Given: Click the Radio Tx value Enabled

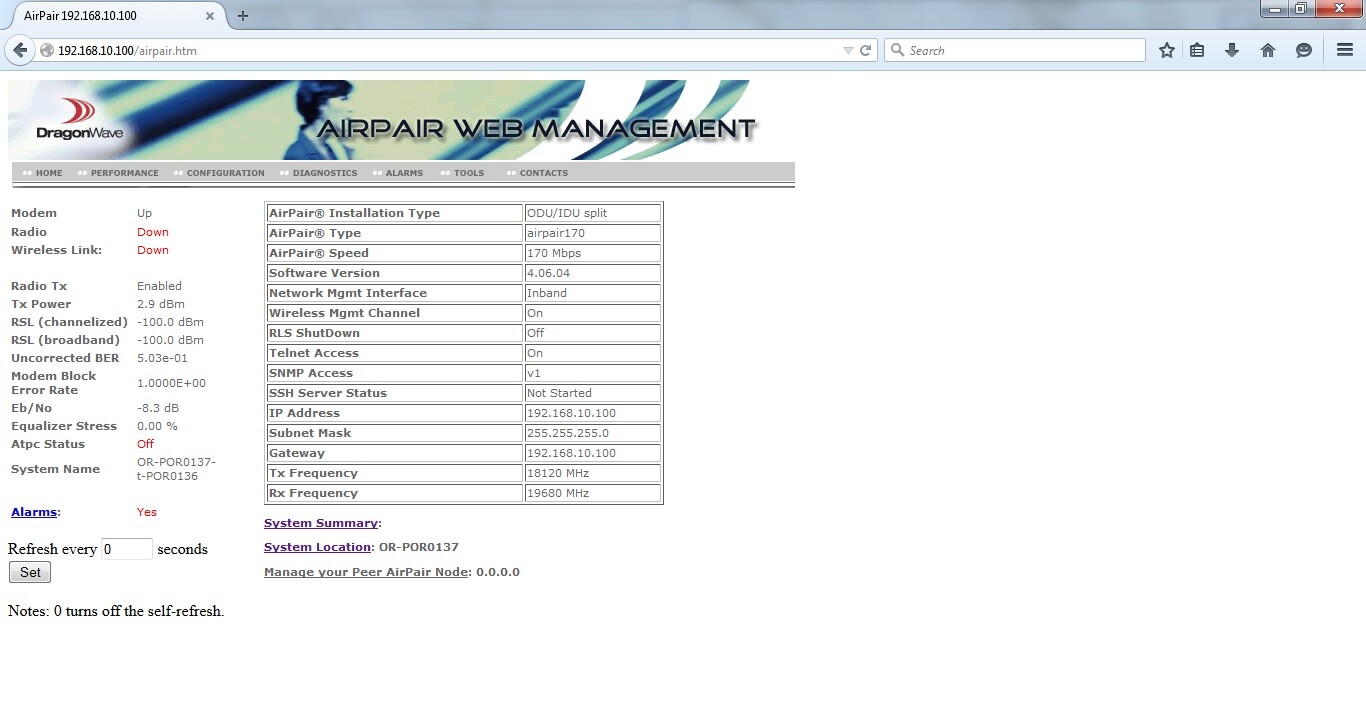Looking at the screenshot, I should pyautogui.click(x=160, y=286).
